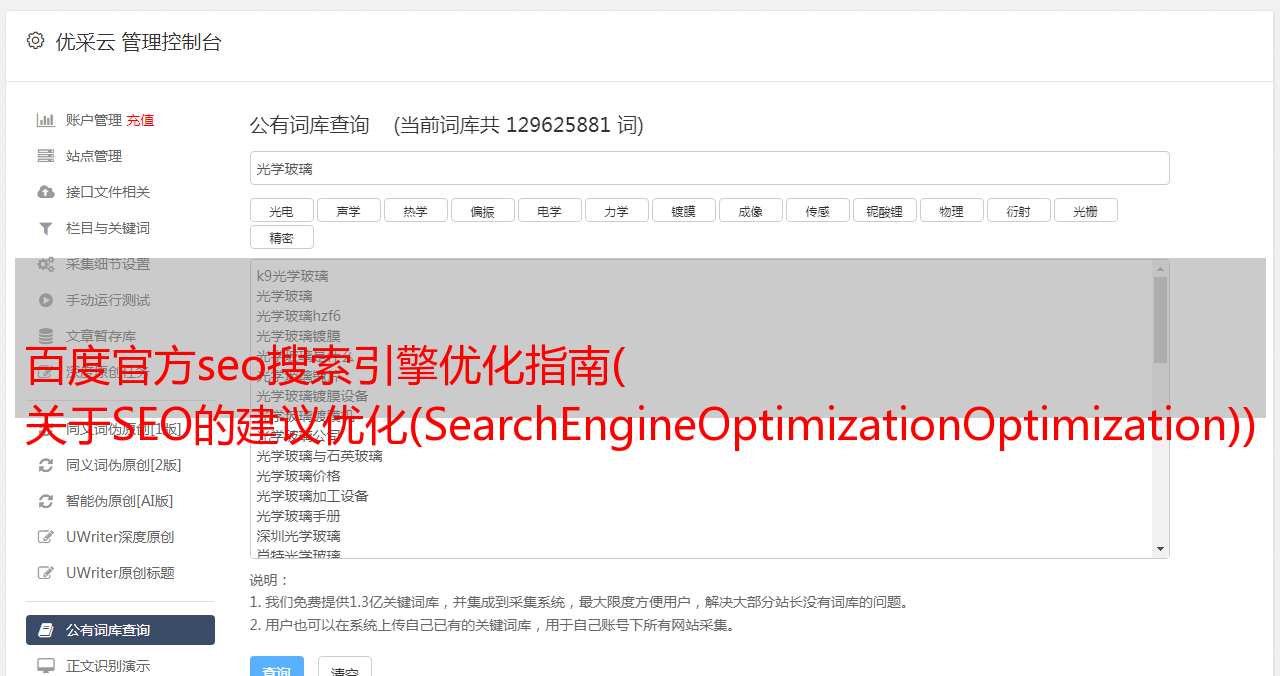Click the filter icon for 栏目与关键词

[46, 228]
